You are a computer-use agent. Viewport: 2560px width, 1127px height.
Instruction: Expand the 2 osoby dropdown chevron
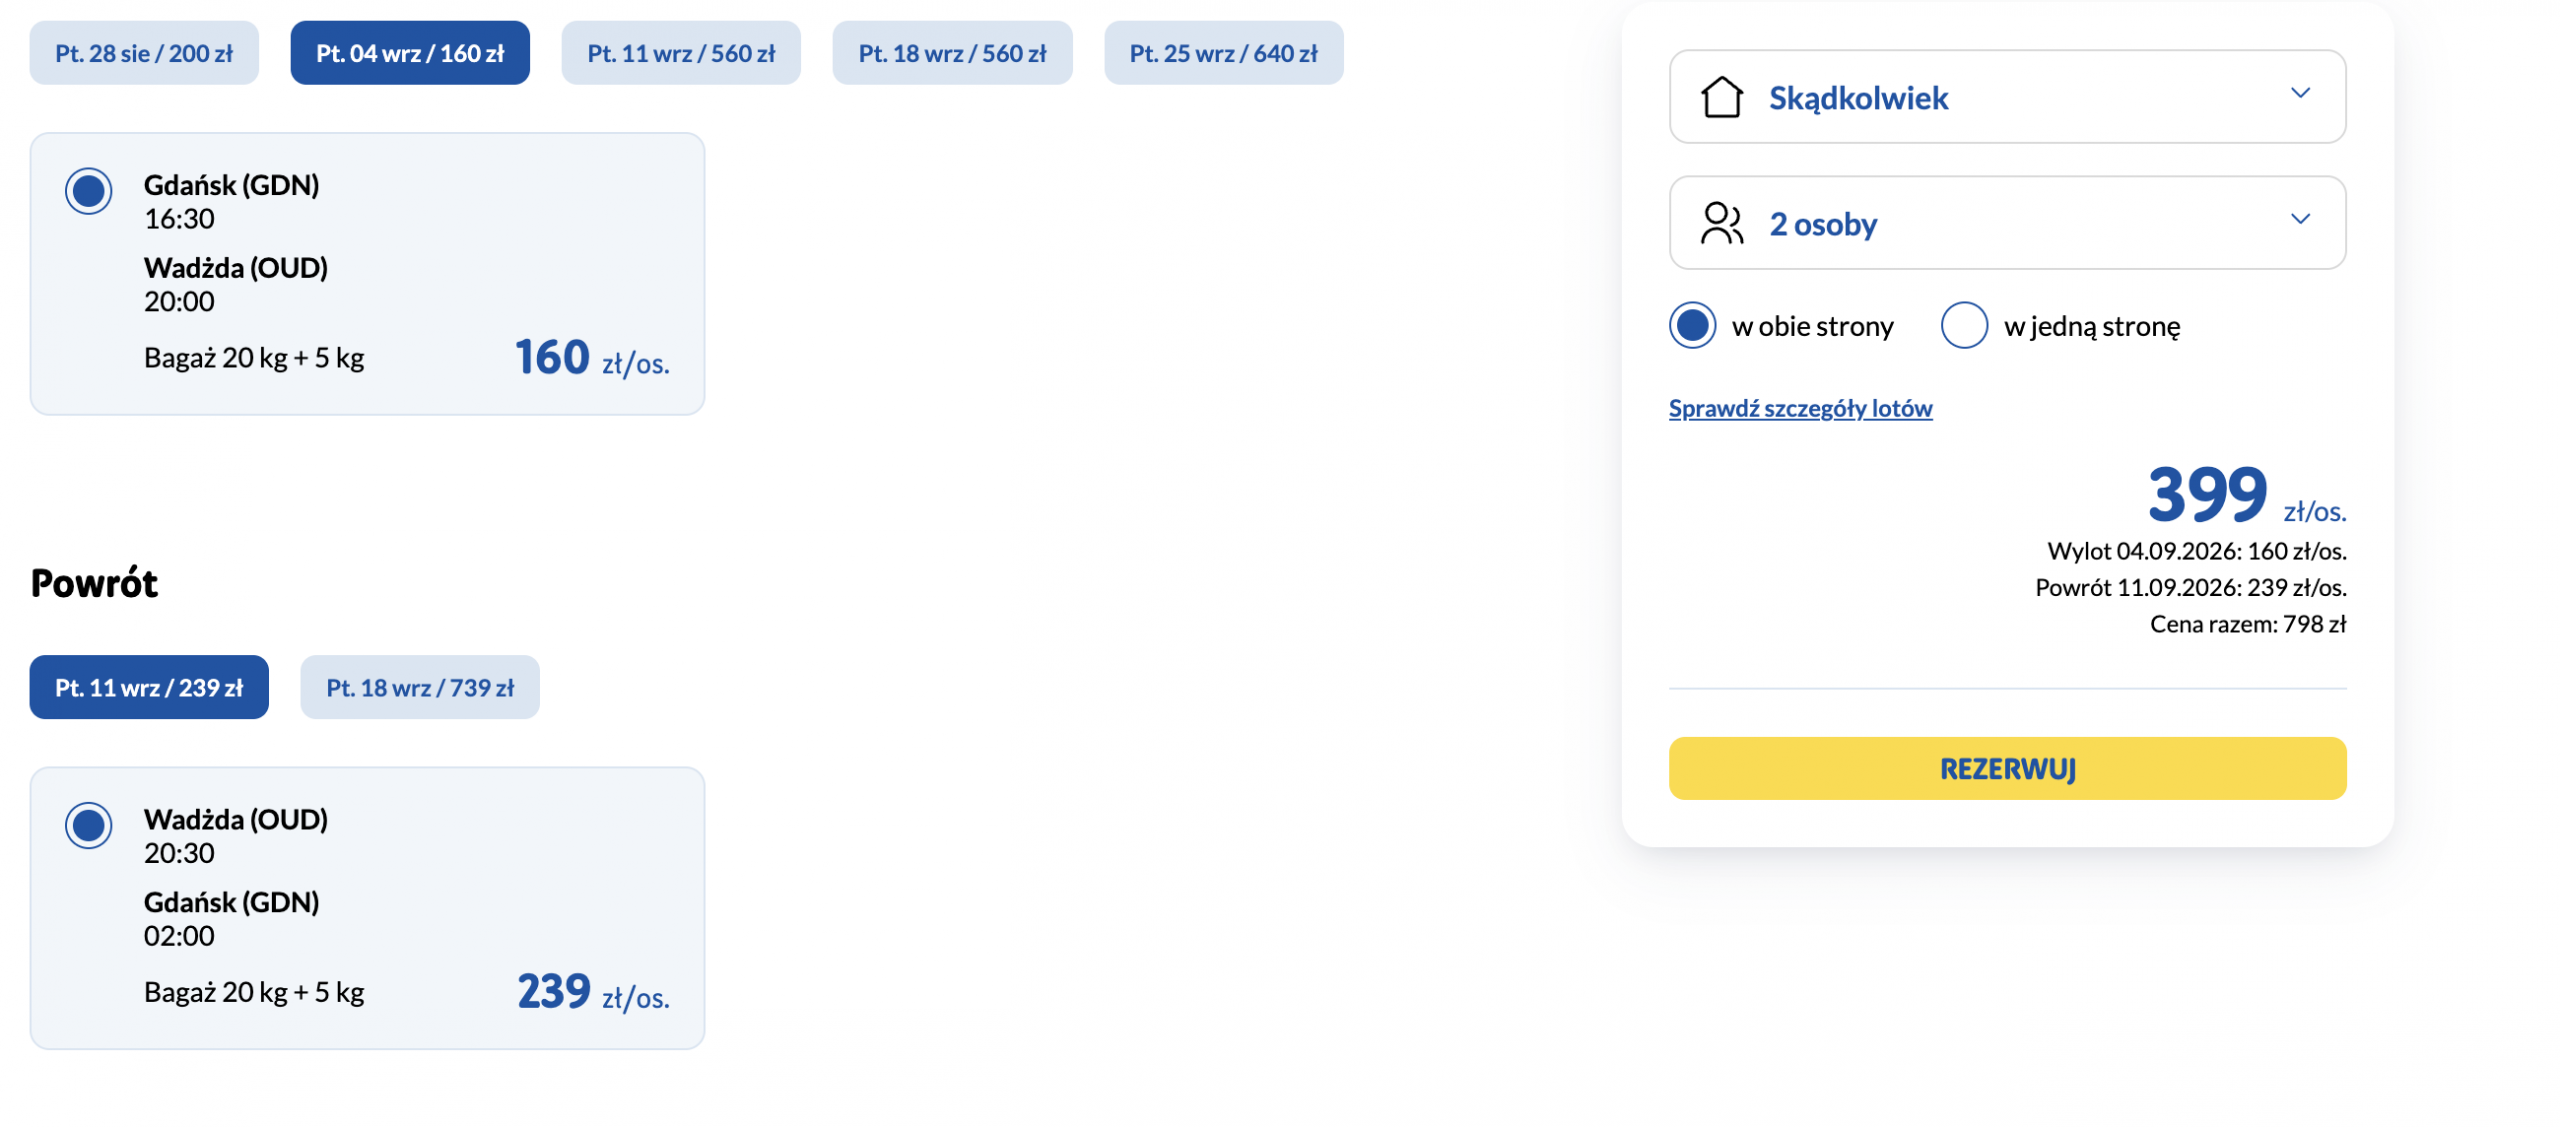click(x=2299, y=219)
